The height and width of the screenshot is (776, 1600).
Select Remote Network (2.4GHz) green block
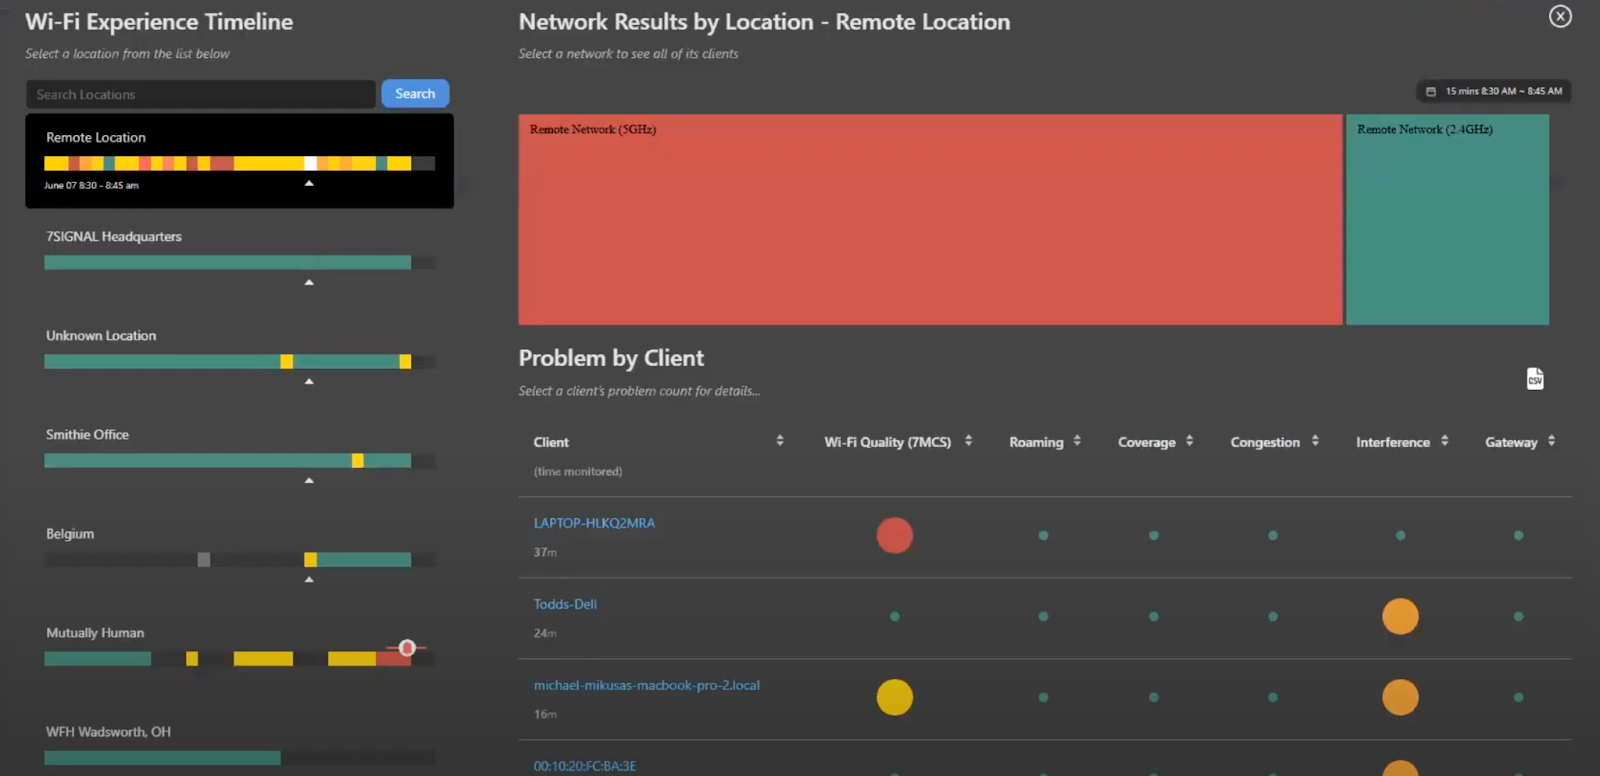[1447, 220]
